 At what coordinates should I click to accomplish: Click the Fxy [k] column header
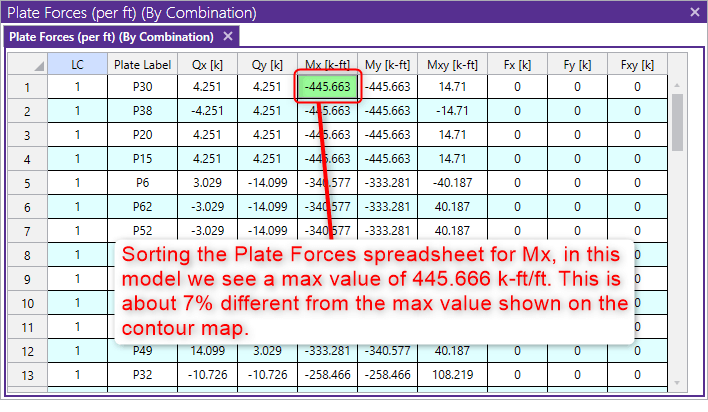tap(636, 64)
